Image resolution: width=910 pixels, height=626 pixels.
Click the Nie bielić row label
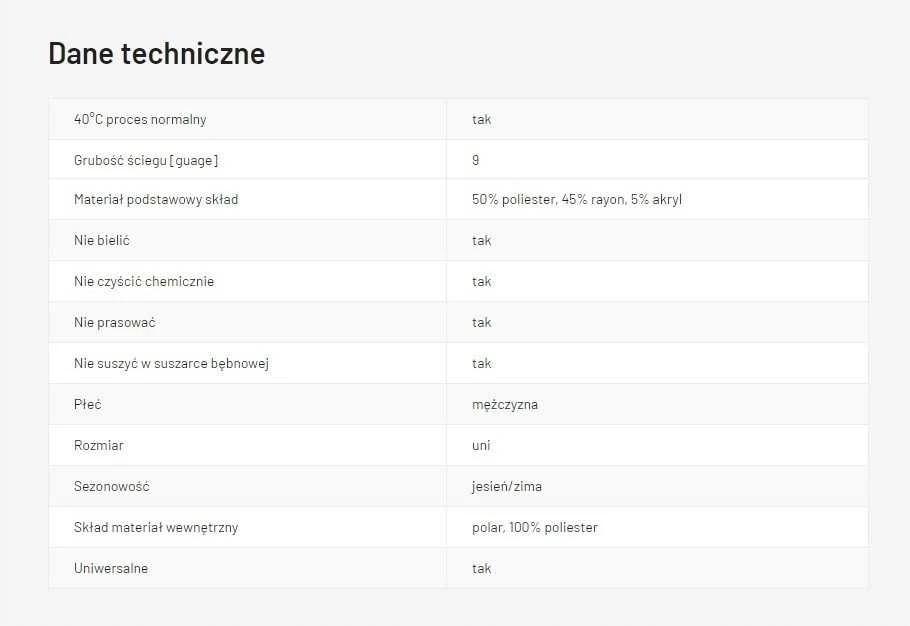(102, 240)
